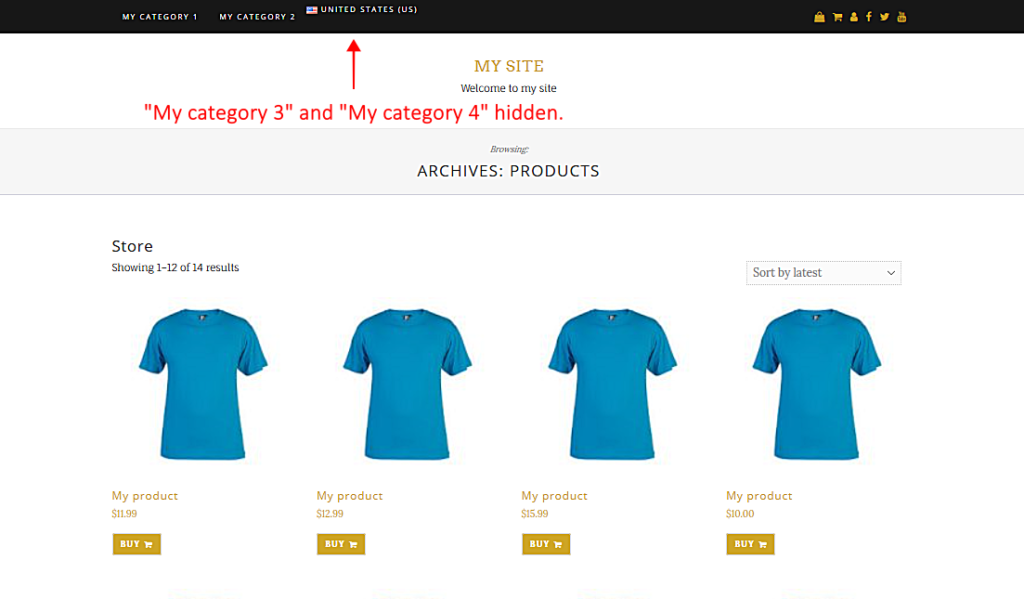The width and height of the screenshot is (1024, 599).
Task: Open the $15.99 My product link
Action: (x=554, y=495)
